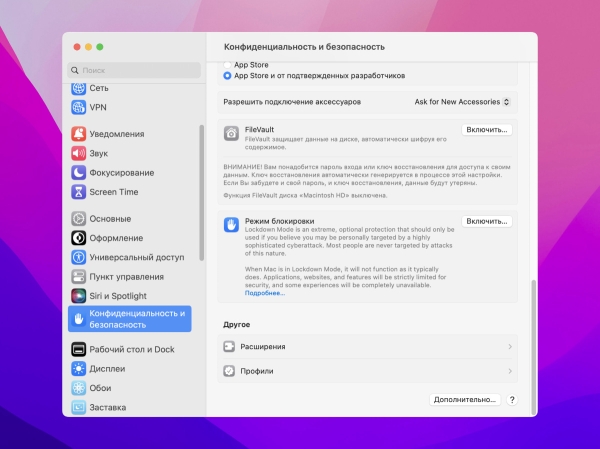Viewport: 600px width, 449px height.
Task: Open Ask for New Accessories dropdown
Action: point(462,102)
